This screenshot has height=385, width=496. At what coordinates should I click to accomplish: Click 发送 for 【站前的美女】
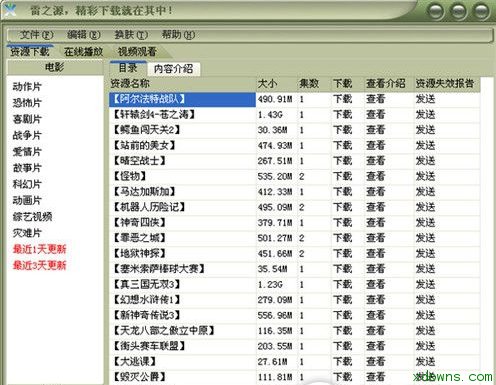pos(425,145)
